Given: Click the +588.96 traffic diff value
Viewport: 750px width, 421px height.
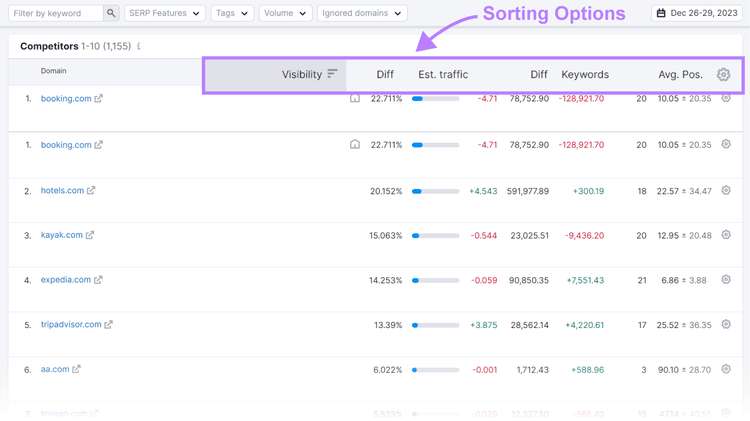Looking at the screenshot, I should 587,370.
